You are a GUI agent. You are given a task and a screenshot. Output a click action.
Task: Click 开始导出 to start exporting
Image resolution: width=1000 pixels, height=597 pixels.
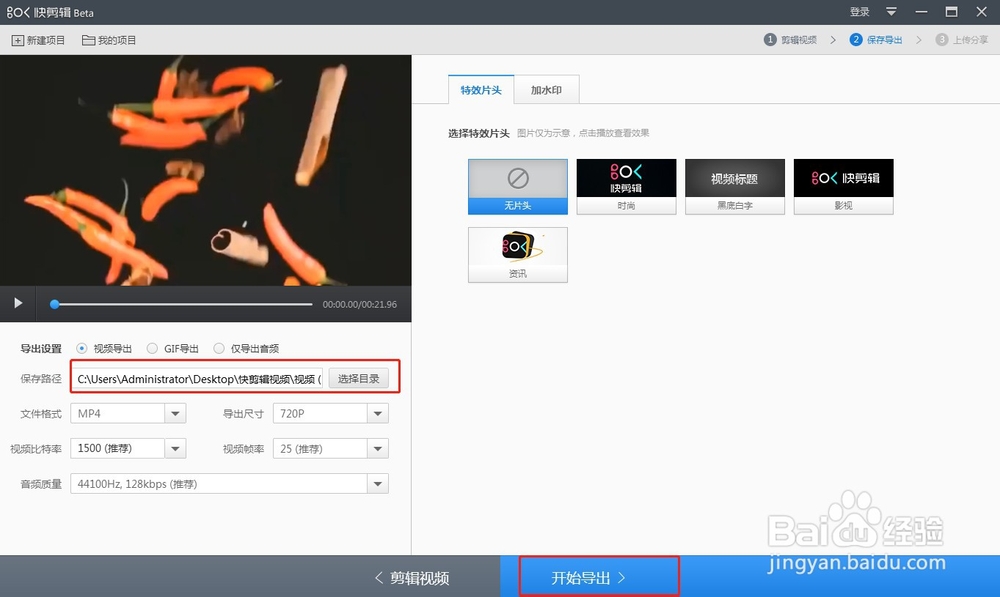click(599, 575)
